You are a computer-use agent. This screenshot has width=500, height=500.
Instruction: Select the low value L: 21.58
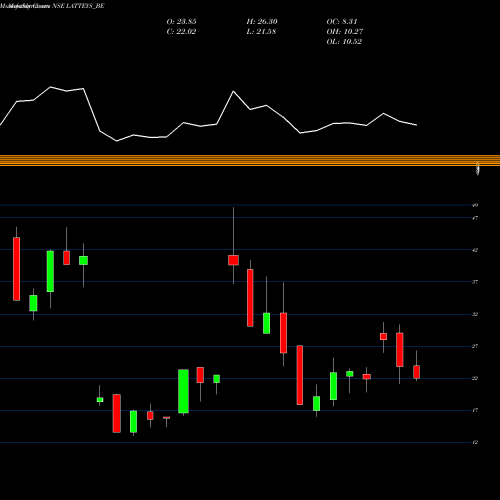pyautogui.click(x=261, y=32)
